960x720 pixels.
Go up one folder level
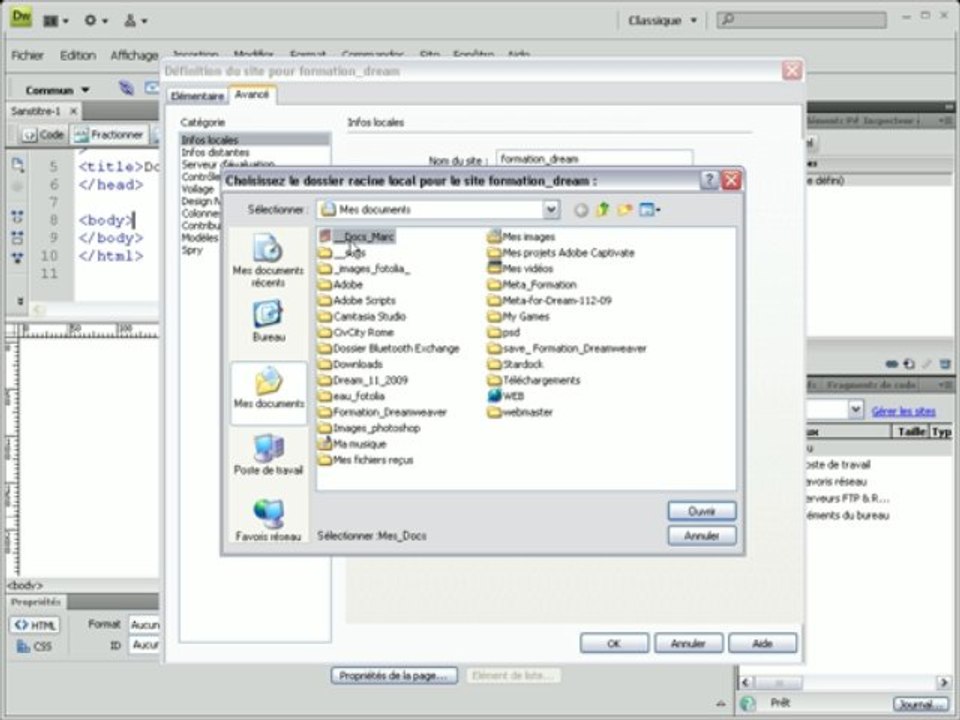602,210
